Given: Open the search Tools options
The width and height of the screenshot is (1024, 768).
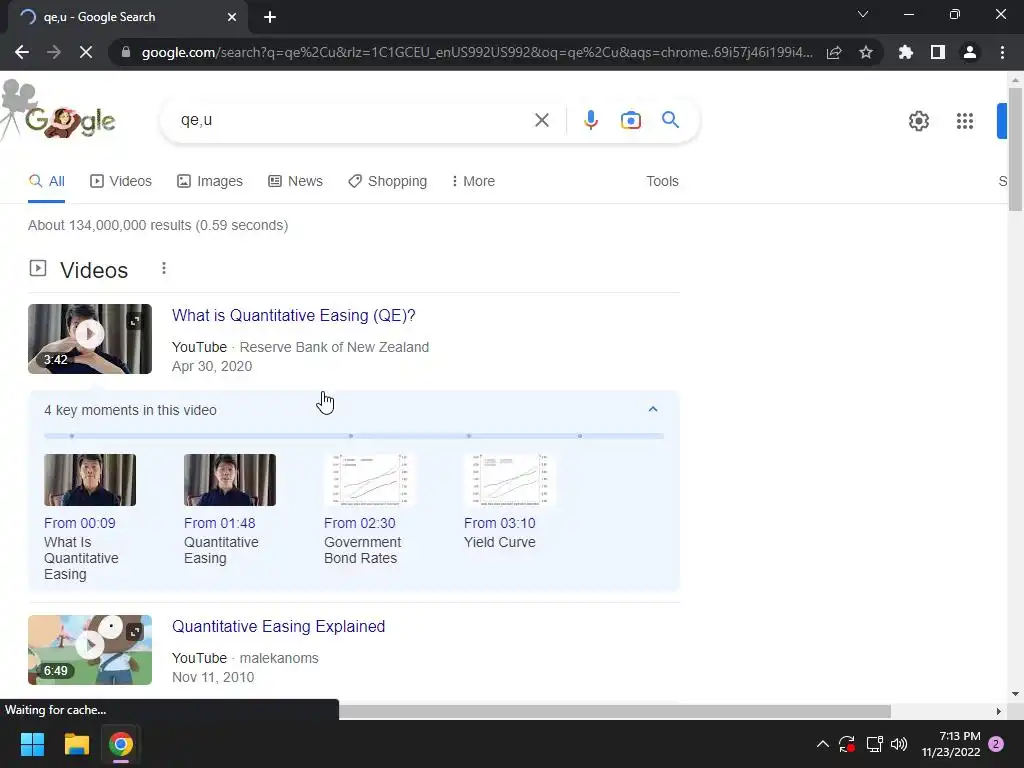Looking at the screenshot, I should 662,181.
